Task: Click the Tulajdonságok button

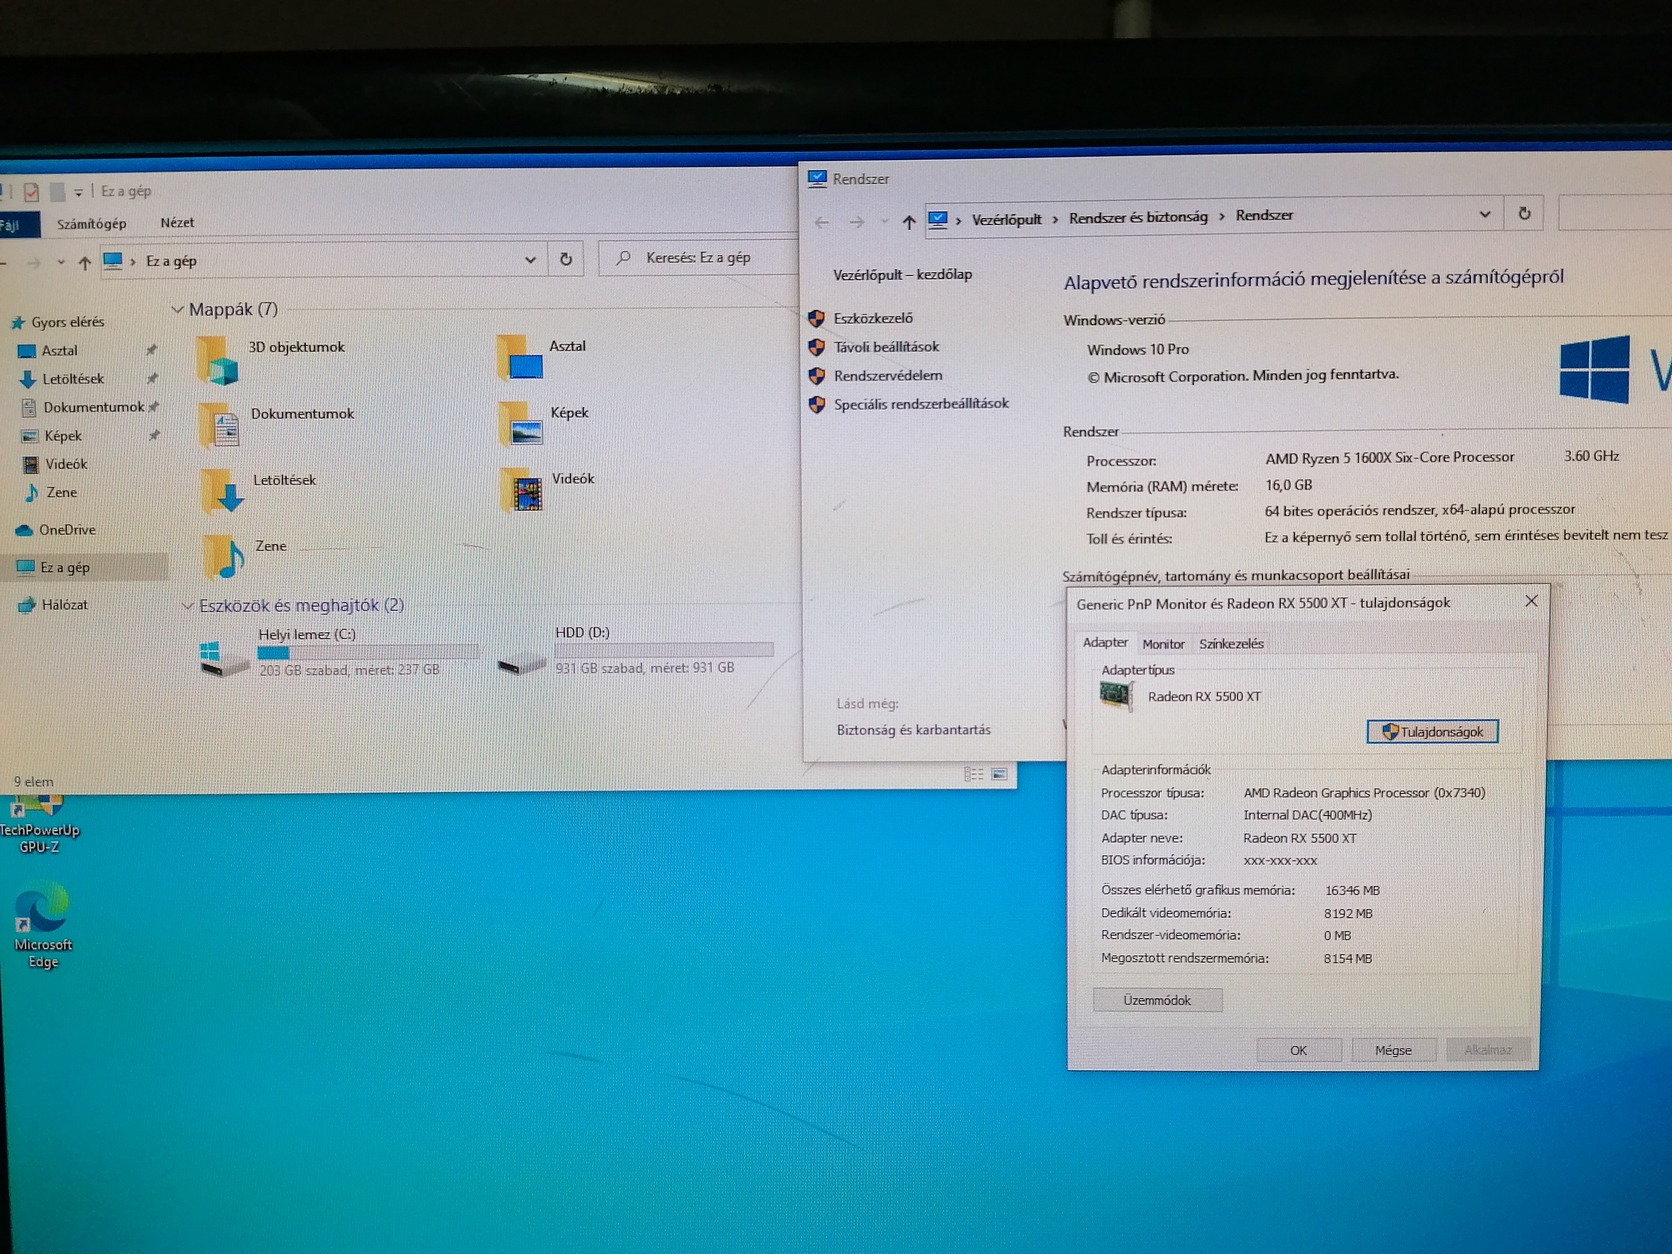Action: click(x=1432, y=732)
